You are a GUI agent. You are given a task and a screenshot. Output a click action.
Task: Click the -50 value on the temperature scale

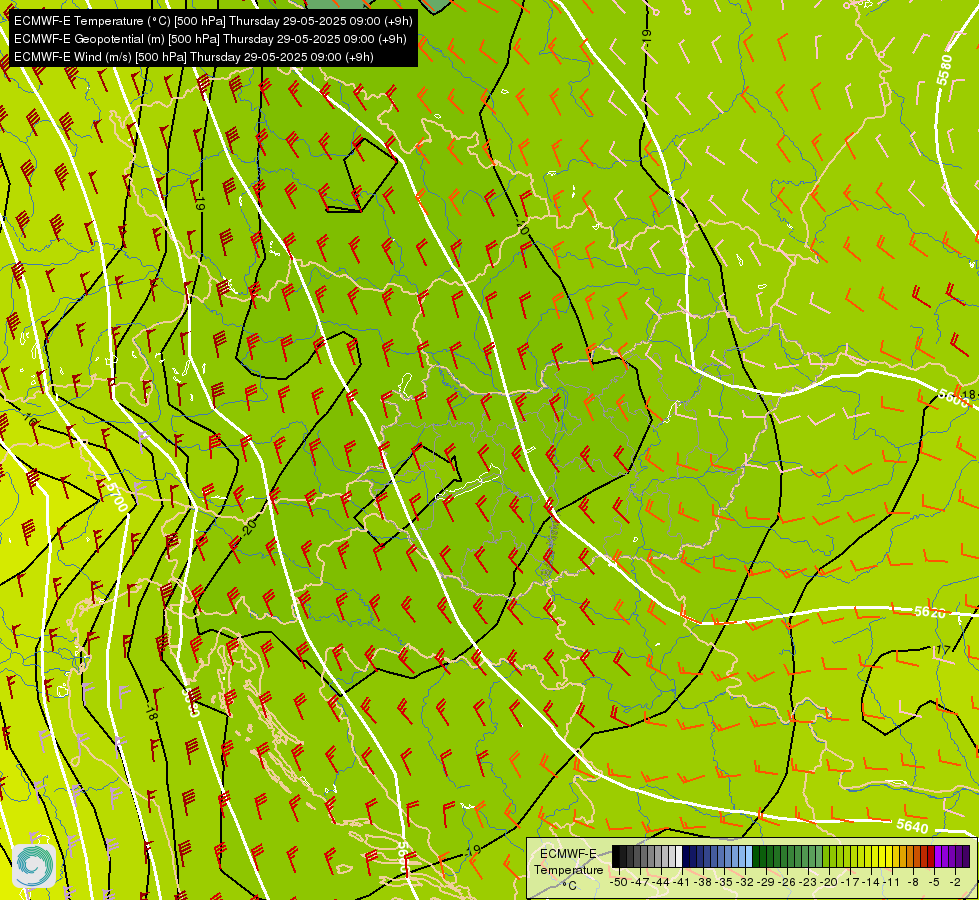(x=619, y=883)
